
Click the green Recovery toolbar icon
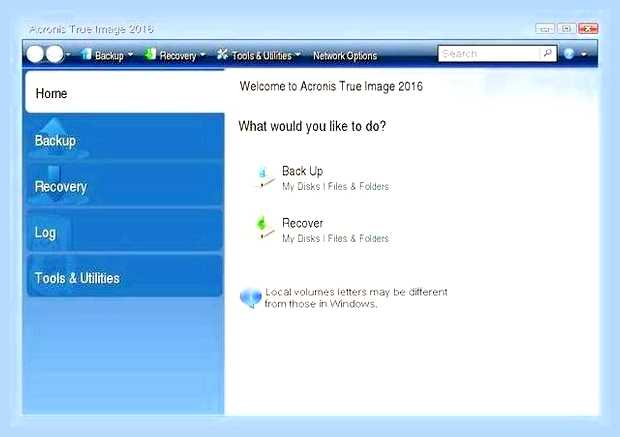pos(150,54)
